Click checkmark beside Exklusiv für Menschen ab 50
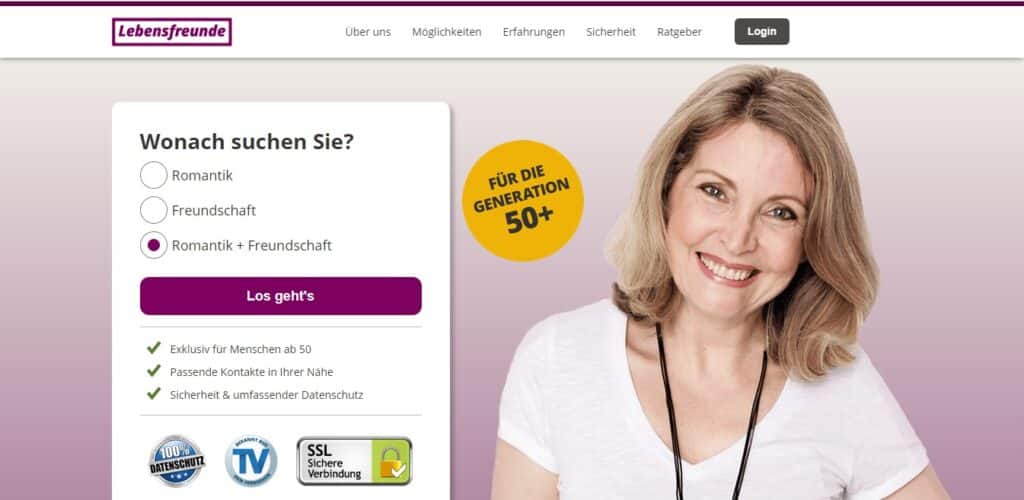Viewport: 1024px width, 500px height. click(154, 348)
